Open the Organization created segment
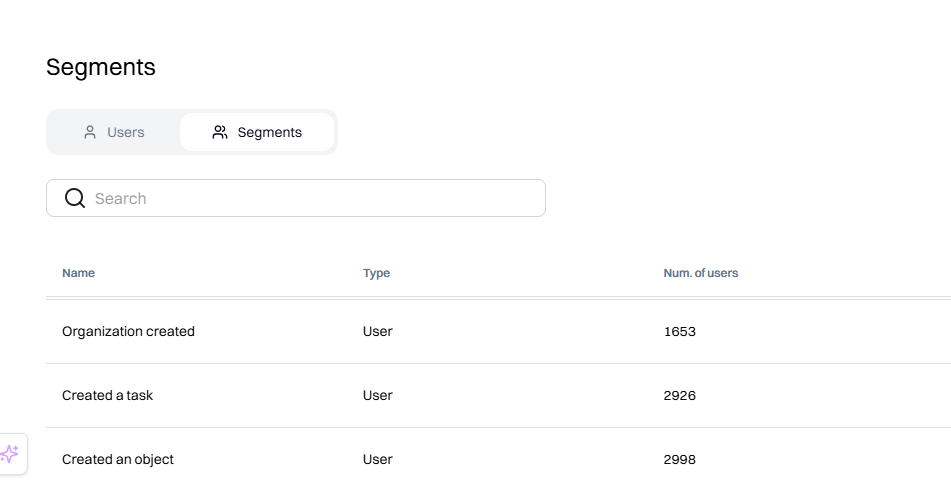This screenshot has height=491, width=951. [128, 331]
